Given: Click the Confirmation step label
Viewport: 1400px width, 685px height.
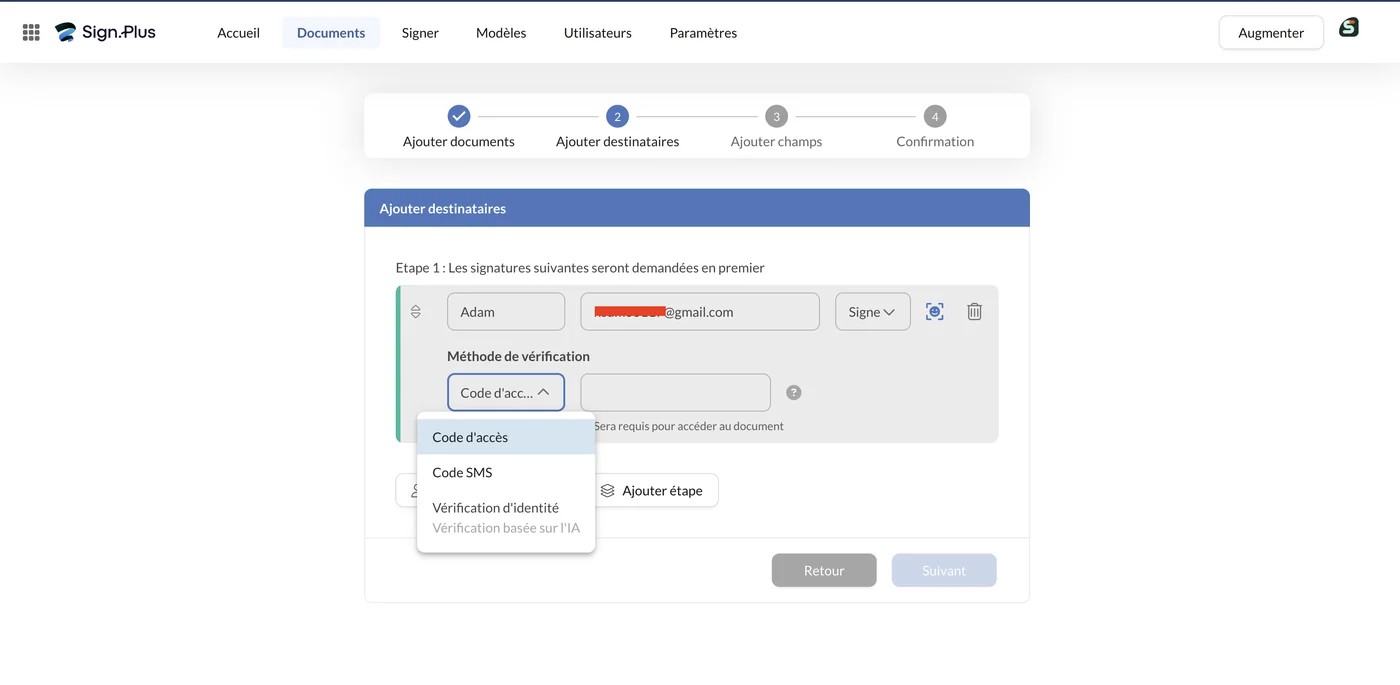Looking at the screenshot, I should coord(935,142).
